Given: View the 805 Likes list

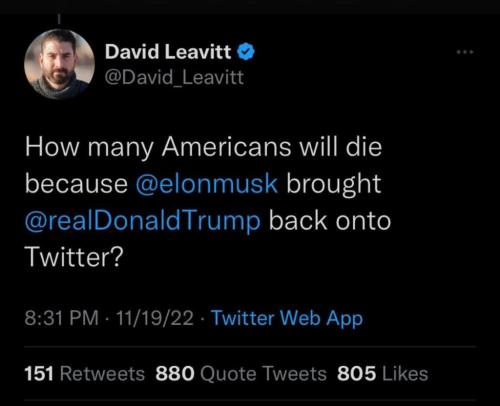Looking at the screenshot, I should (x=383, y=373).
